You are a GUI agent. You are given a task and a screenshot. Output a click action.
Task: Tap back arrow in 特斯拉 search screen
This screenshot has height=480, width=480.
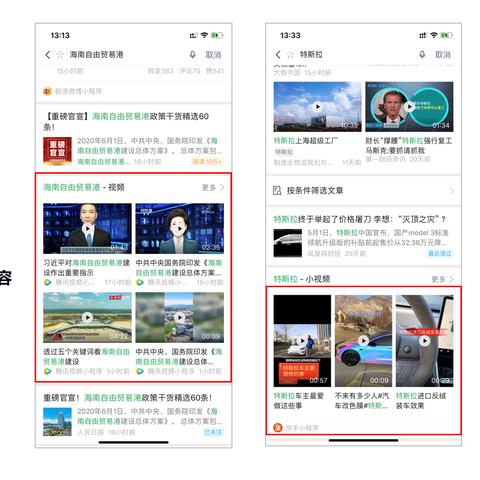pyautogui.click(x=278, y=55)
